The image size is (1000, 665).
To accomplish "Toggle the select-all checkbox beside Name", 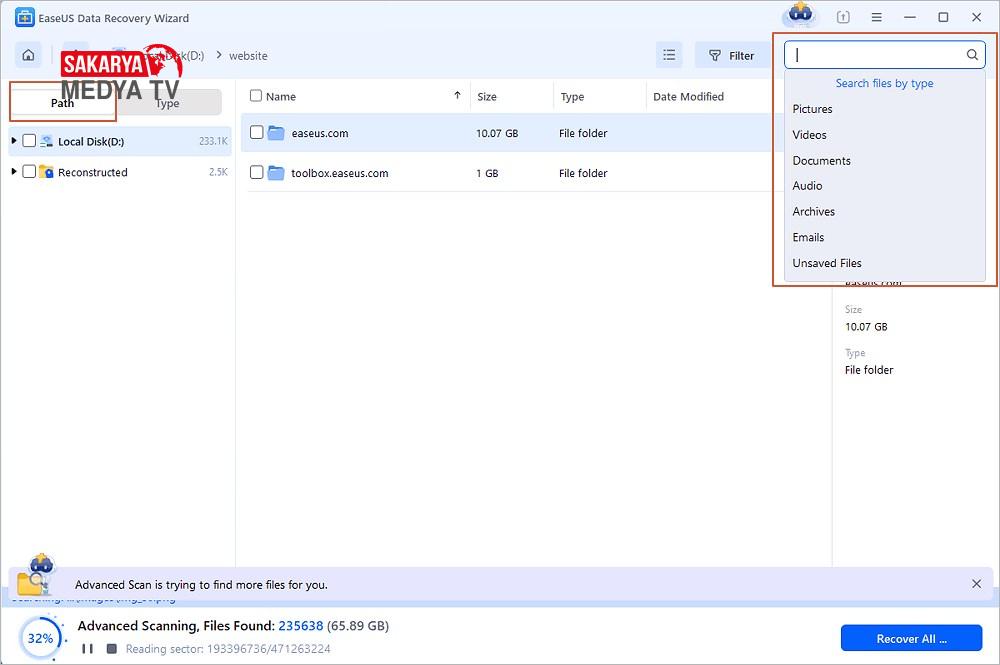I will coord(256,96).
